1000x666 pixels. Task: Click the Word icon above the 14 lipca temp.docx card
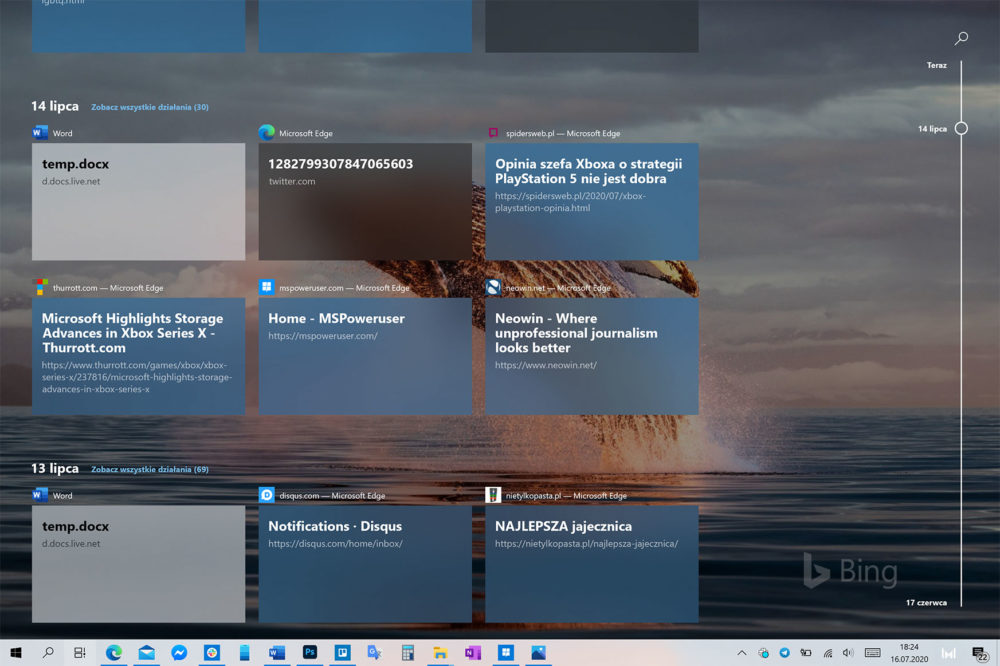[40, 133]
